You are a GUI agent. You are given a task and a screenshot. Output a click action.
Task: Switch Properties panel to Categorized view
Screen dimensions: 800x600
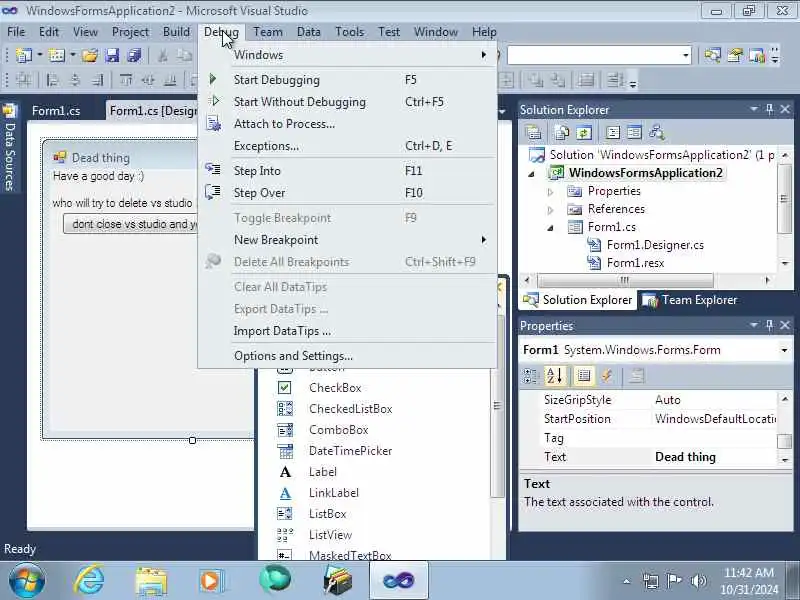click(531, 376)
